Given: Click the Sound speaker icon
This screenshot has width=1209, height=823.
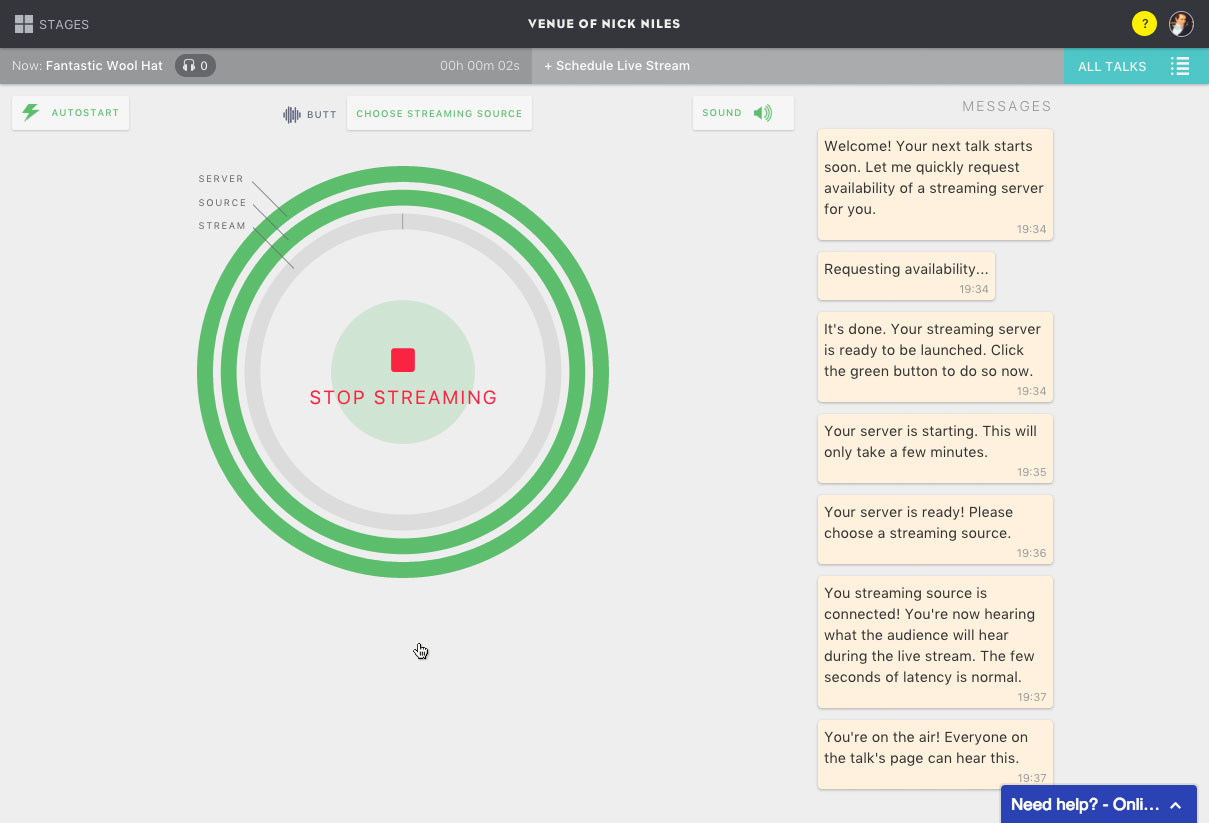Looking at the screenshot, I should click(763, 113).
